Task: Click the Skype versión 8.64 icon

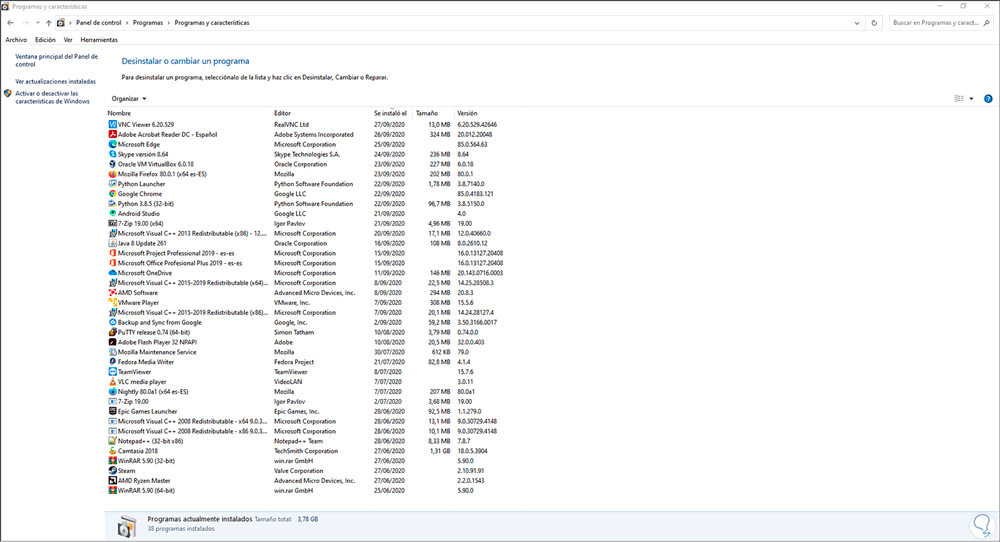Action: (x=113, y=154)
